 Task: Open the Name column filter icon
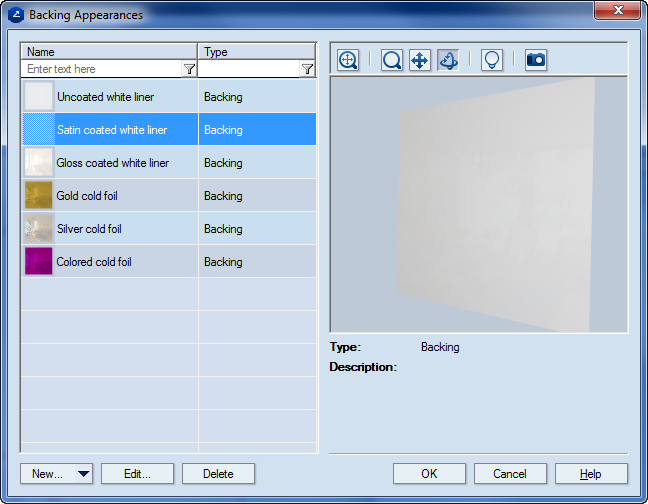pos(189,69)
